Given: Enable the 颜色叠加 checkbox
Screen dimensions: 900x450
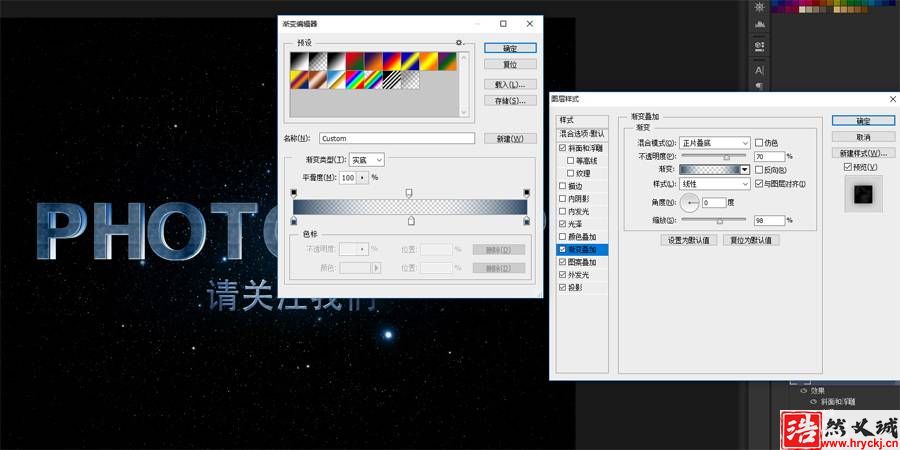Looking at the screenshot, I should point(561,236).
